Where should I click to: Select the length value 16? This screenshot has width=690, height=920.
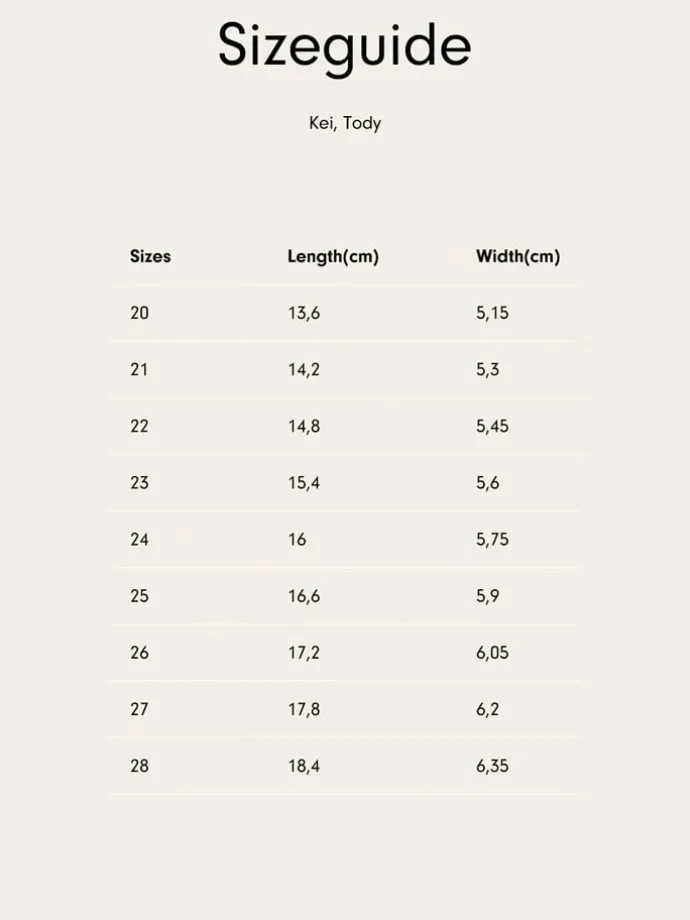point(297,539)
